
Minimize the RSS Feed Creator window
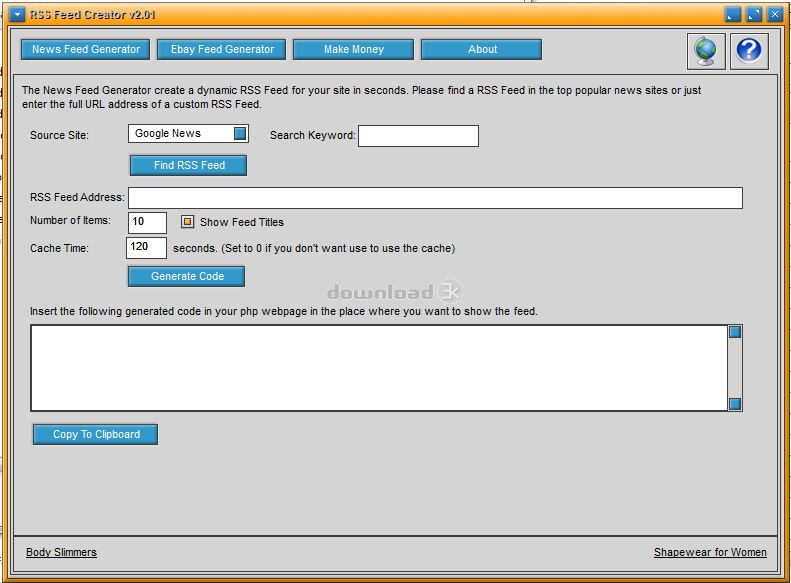point(732,15)
